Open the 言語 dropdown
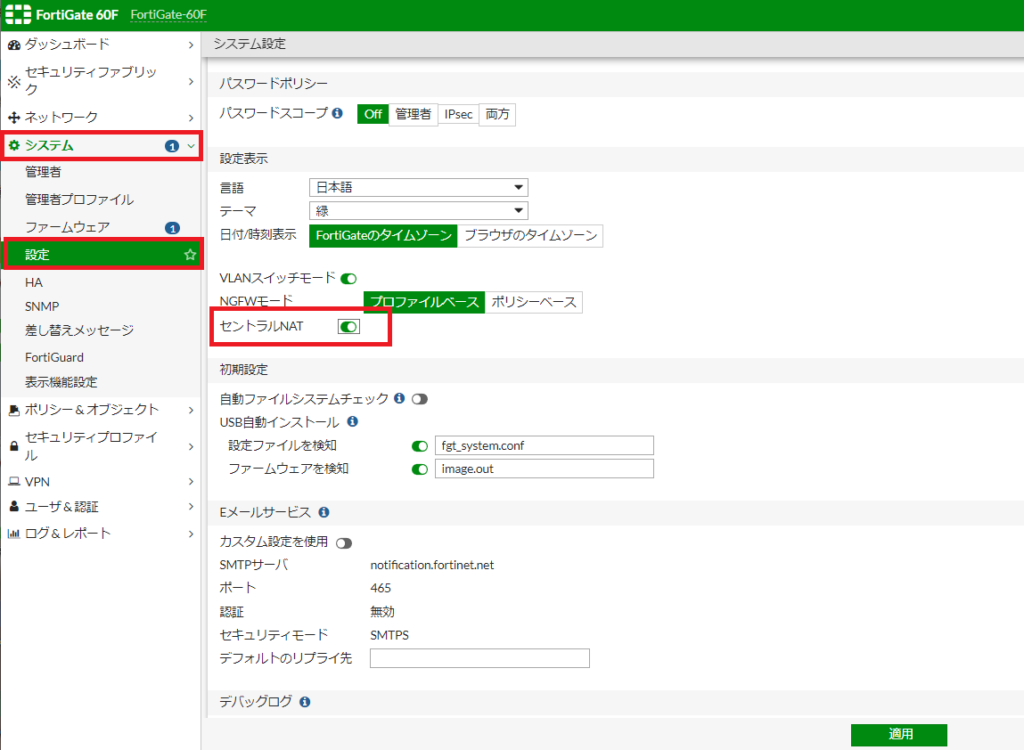 [418, 187]
